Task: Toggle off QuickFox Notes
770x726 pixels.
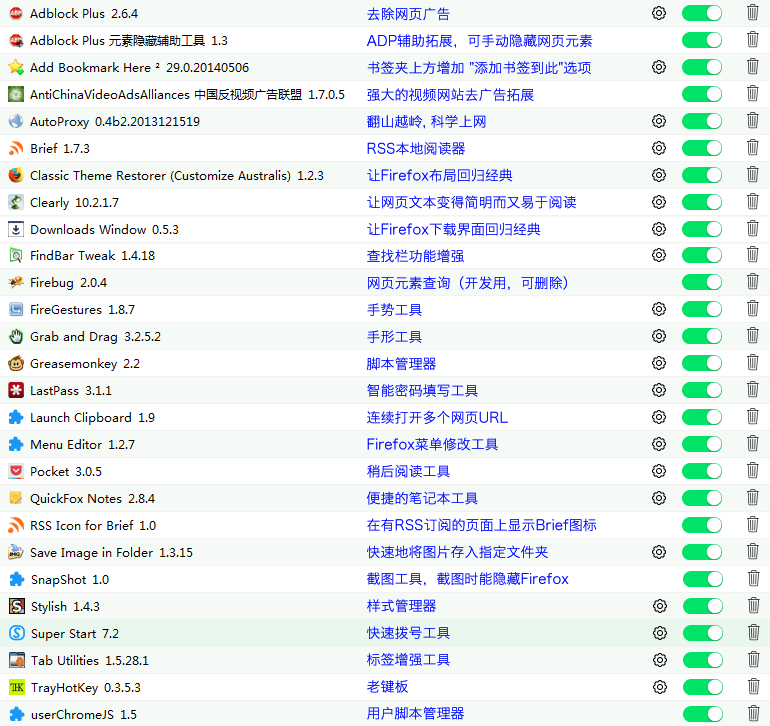Action: pyautogui.click(x=702, y=499)
